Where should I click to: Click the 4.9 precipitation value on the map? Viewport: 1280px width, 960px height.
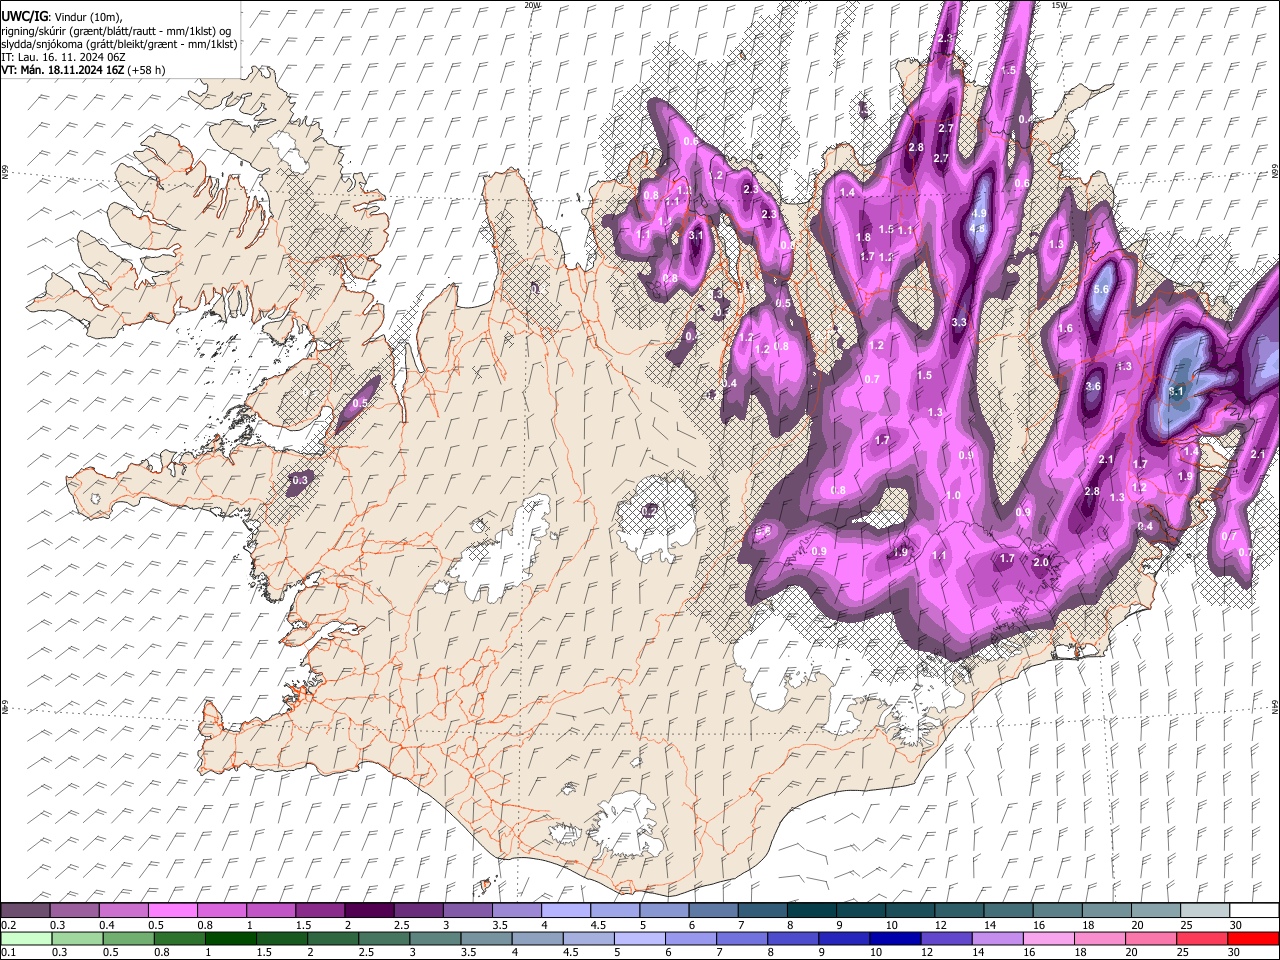click(x=979, y=214)
